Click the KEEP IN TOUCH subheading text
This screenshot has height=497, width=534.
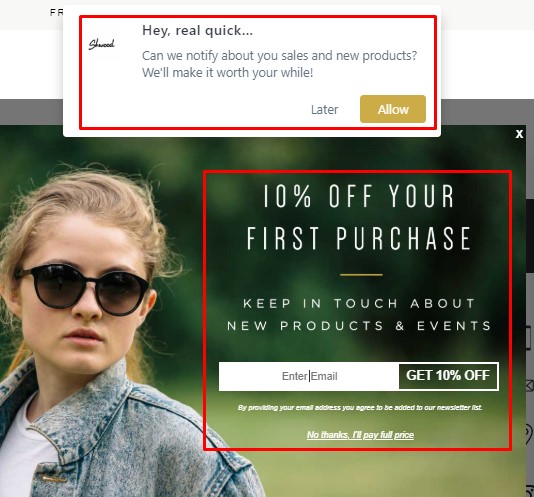point(359,314)
